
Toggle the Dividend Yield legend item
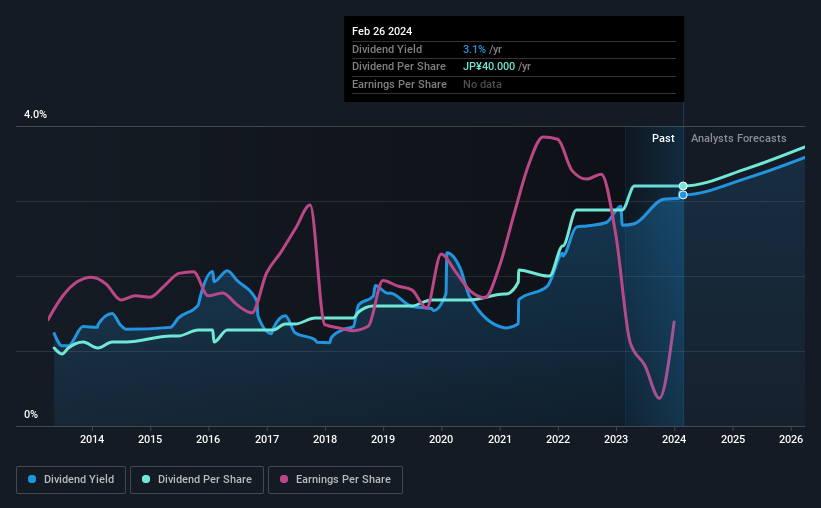click(71, 480)
